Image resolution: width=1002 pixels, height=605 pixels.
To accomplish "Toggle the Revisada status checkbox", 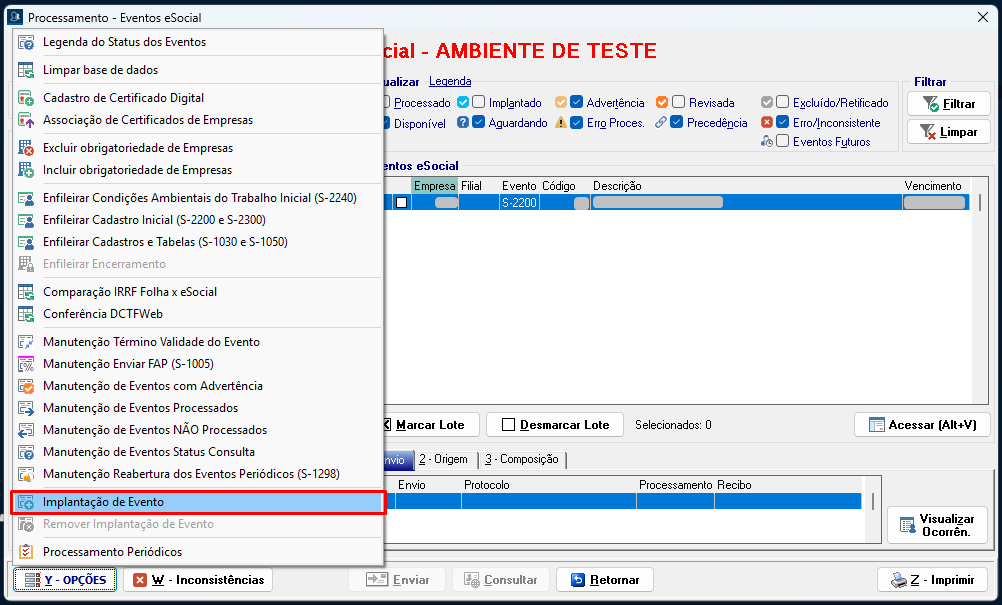I will 678,102.
